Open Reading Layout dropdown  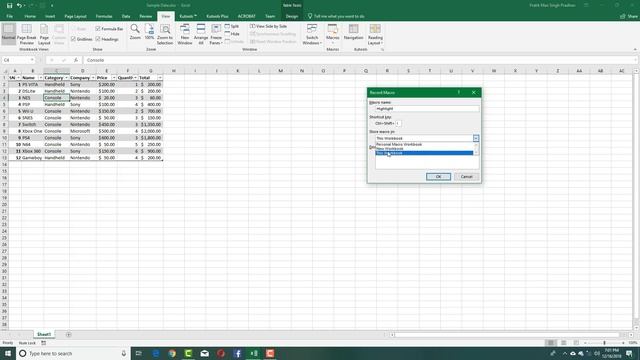375,34
